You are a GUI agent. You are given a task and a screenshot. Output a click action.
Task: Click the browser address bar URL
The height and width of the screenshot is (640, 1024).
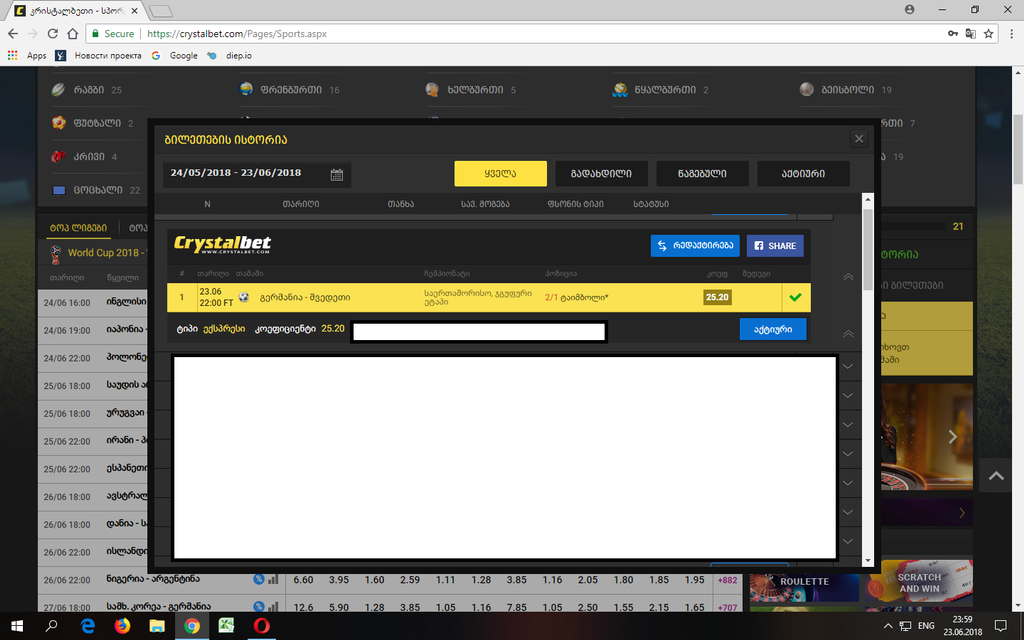(x=236, y=33)
